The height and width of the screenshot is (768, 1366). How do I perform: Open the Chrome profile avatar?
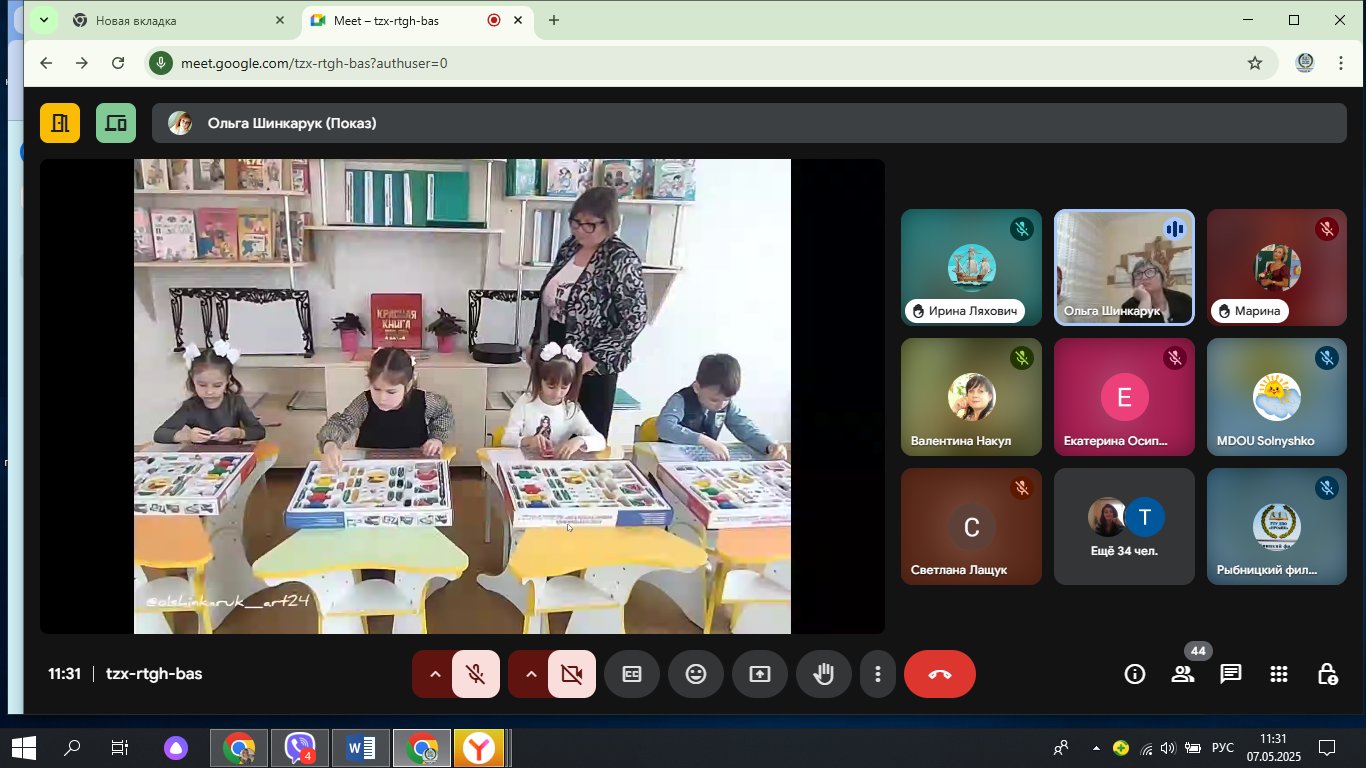(1305, 63)
